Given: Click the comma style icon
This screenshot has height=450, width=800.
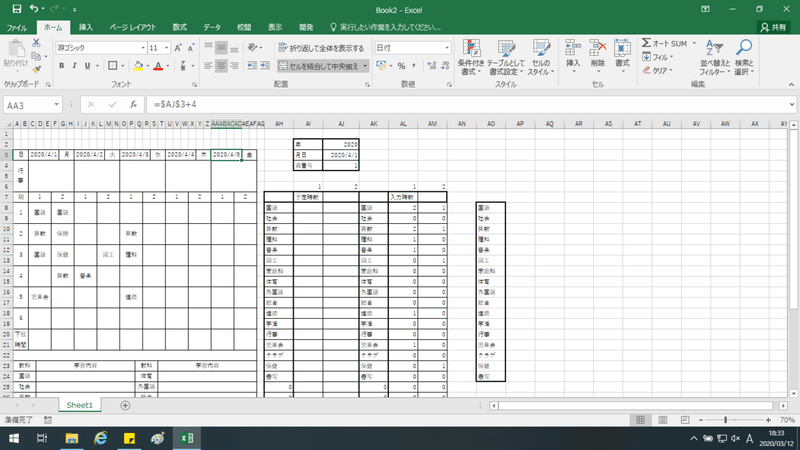Looking at the screenshot, I should coord(414,66).
